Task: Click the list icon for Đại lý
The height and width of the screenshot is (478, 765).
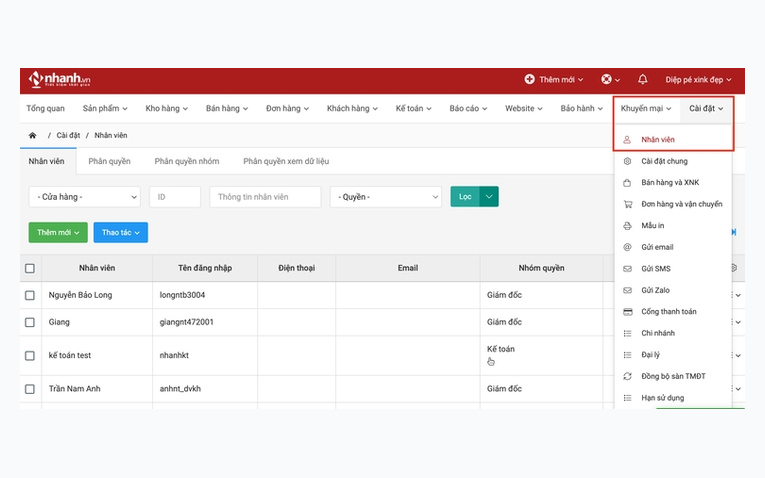Action: (x=627, y=355)
